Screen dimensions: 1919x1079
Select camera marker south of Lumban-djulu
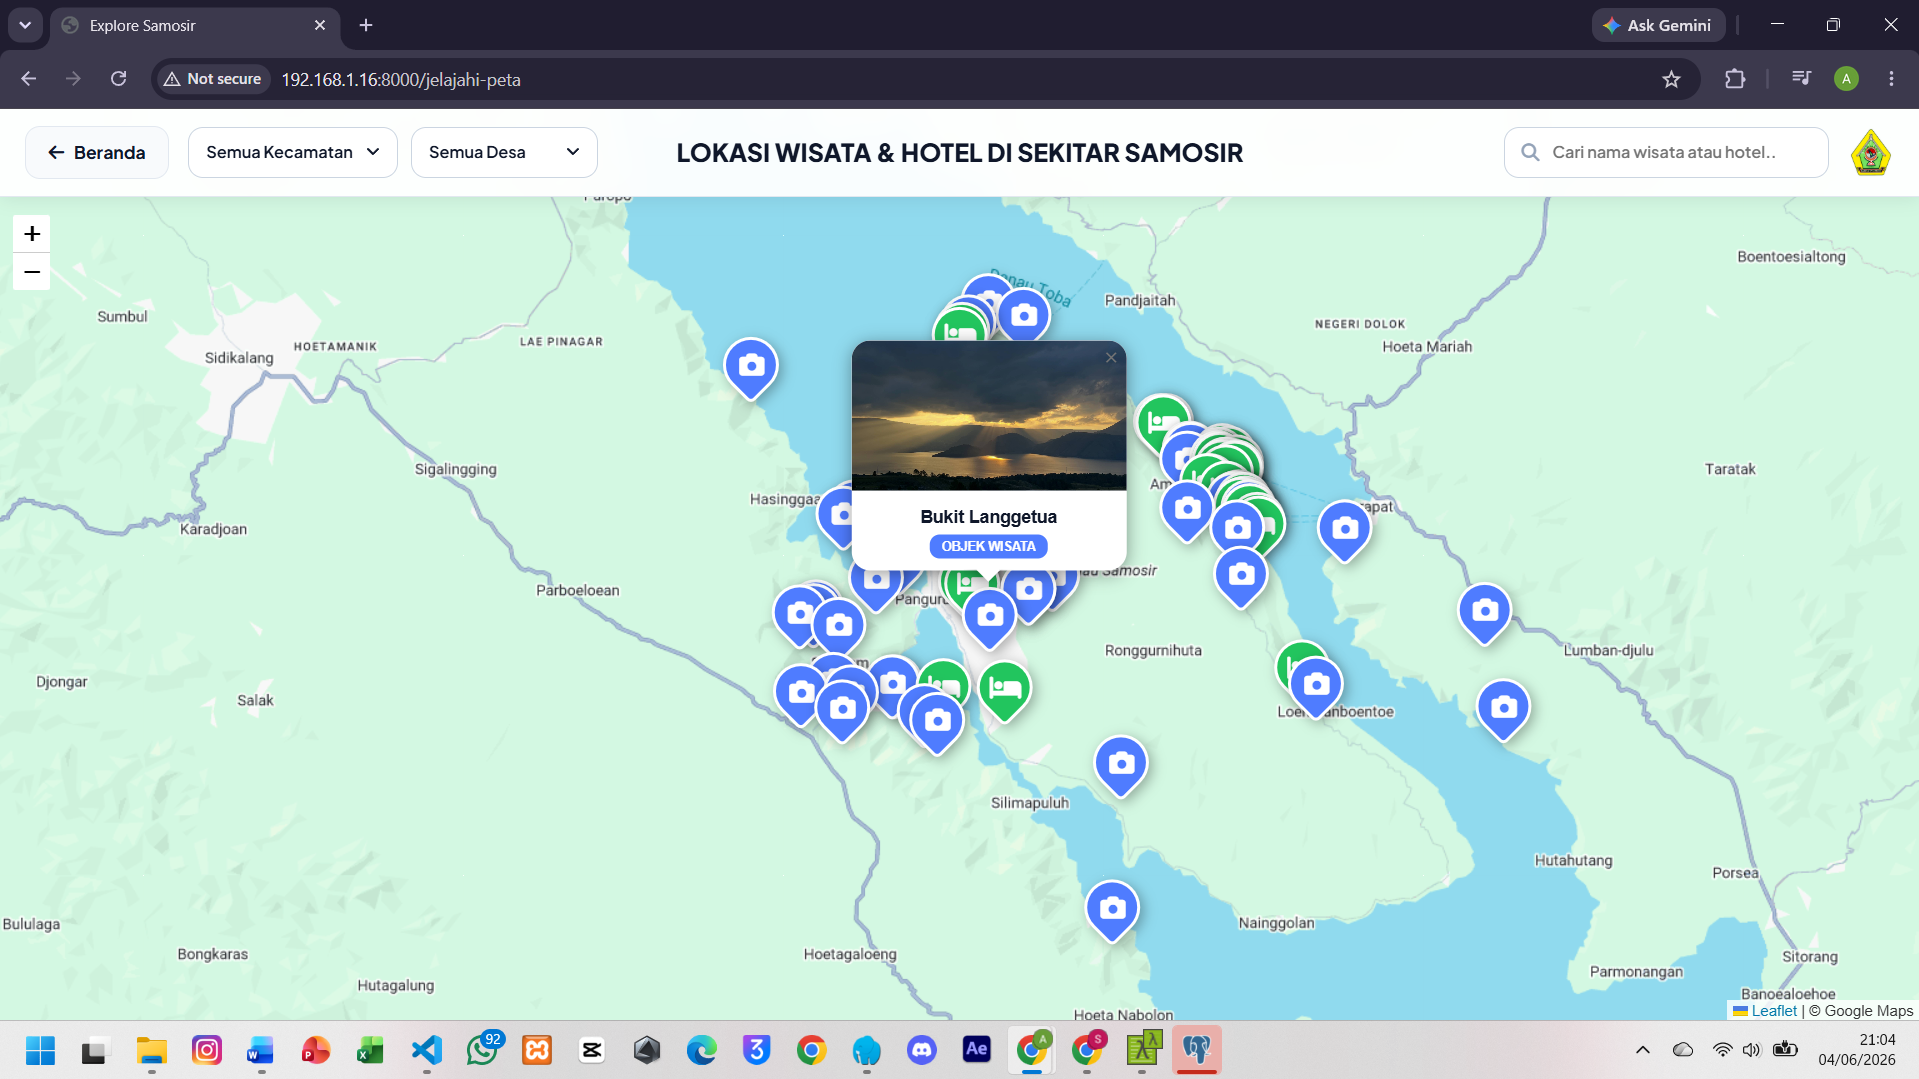1503,710
